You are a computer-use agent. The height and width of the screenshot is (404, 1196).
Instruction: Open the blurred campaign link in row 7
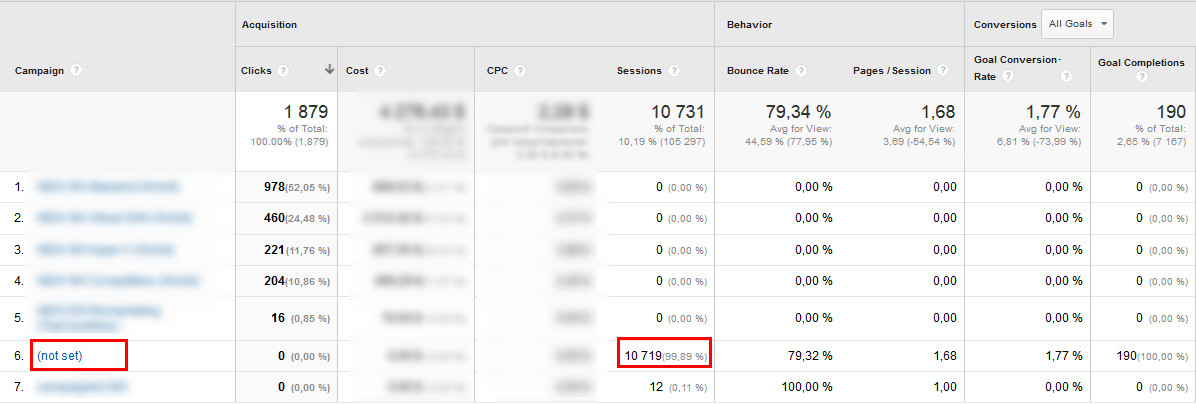pos(81,386)
